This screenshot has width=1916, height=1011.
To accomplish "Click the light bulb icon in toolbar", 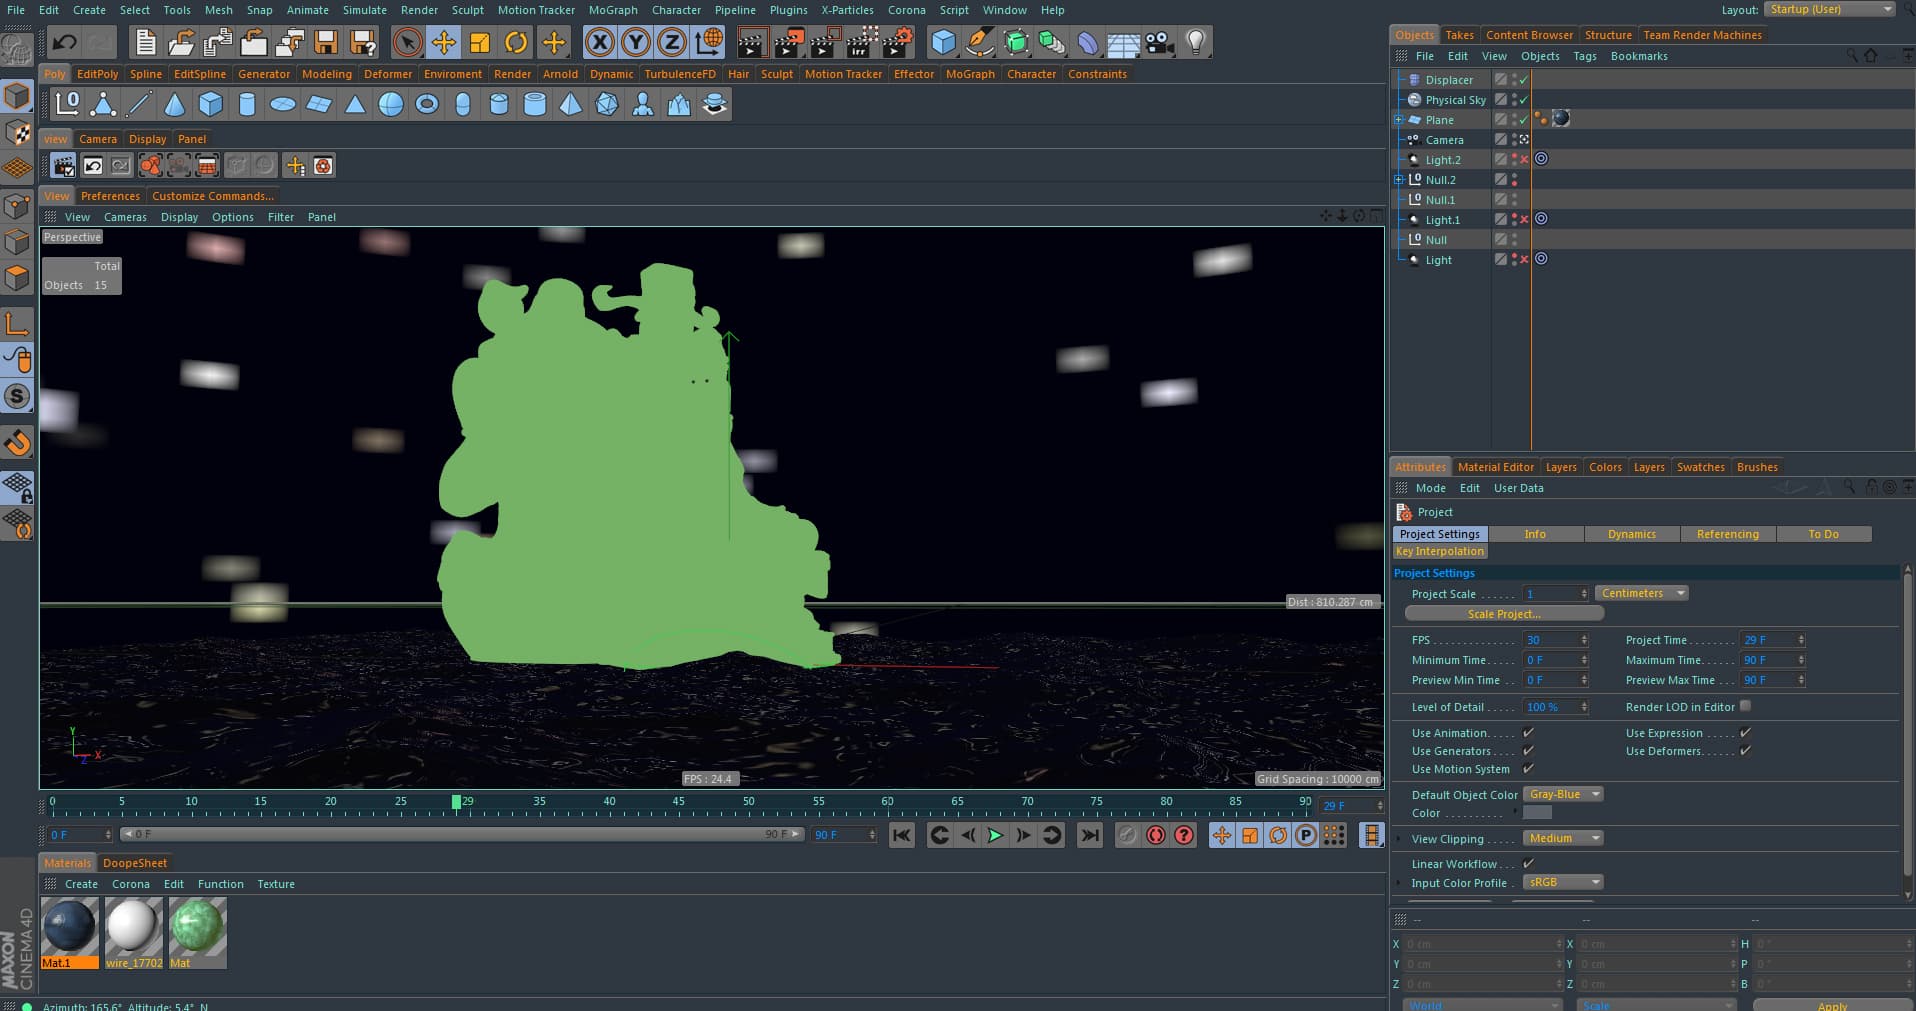I will coord(1195,42).
